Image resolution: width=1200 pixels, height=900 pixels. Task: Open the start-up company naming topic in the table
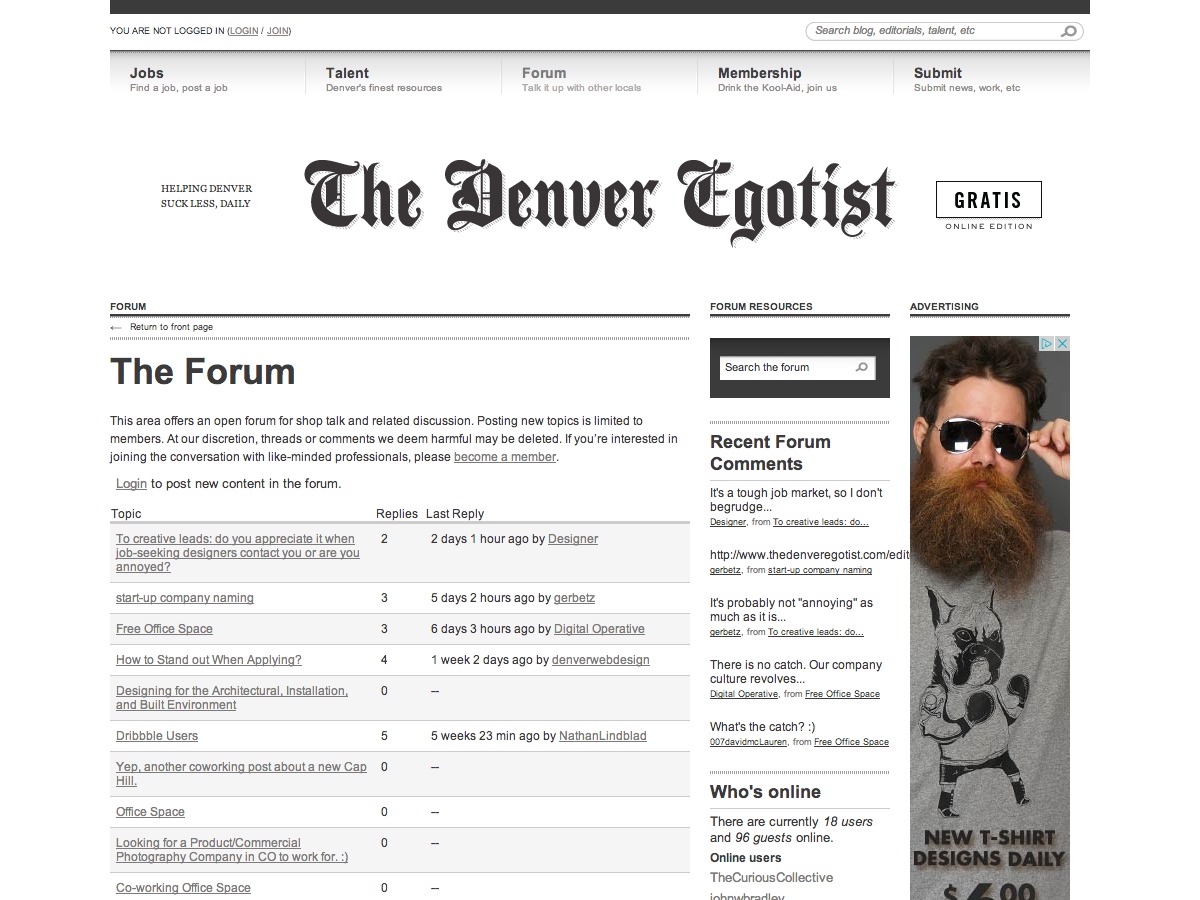185,598
